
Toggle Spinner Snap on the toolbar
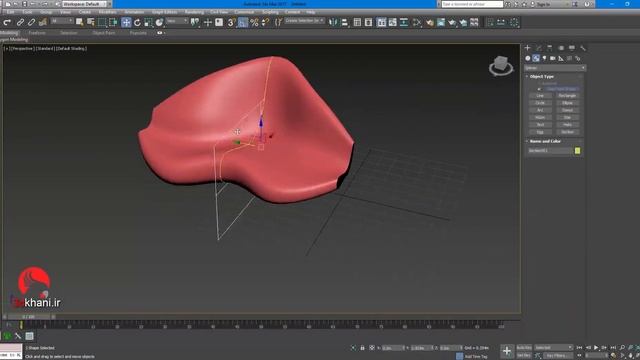[266, 22]
